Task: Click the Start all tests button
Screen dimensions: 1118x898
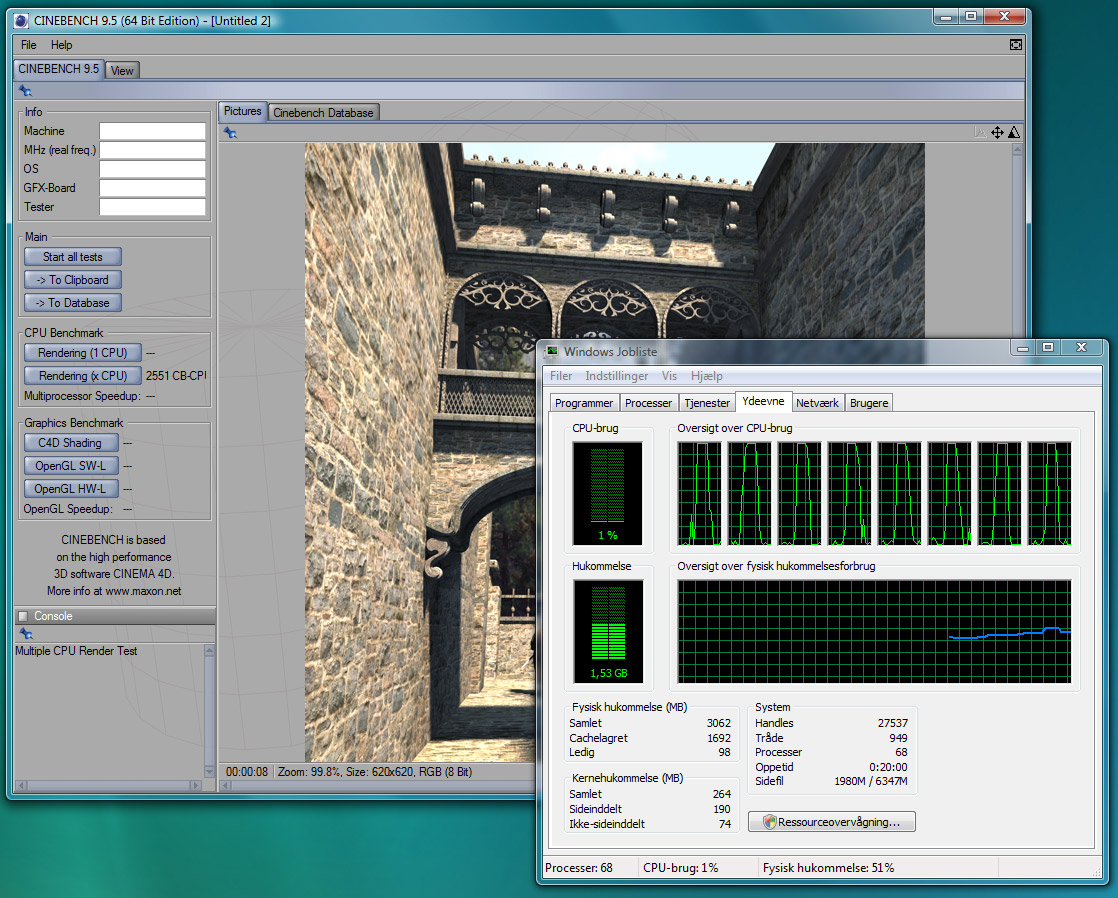Action: pos(72,257)
